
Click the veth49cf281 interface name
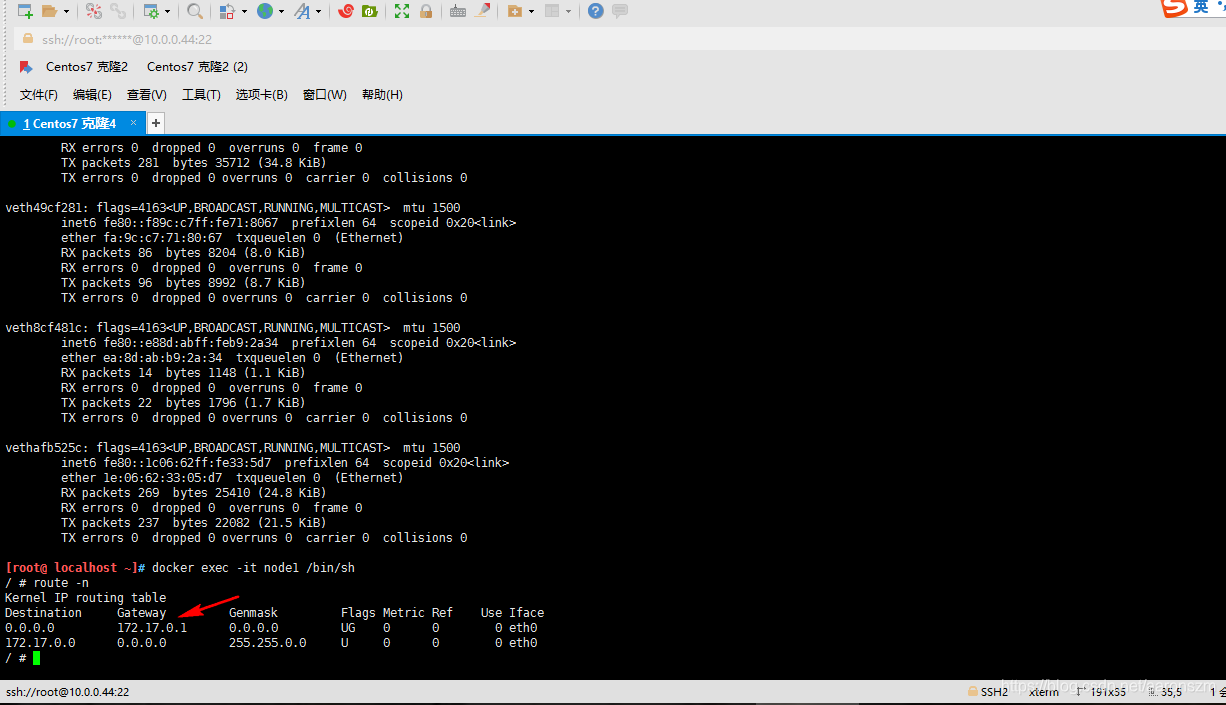coord(43,208)
